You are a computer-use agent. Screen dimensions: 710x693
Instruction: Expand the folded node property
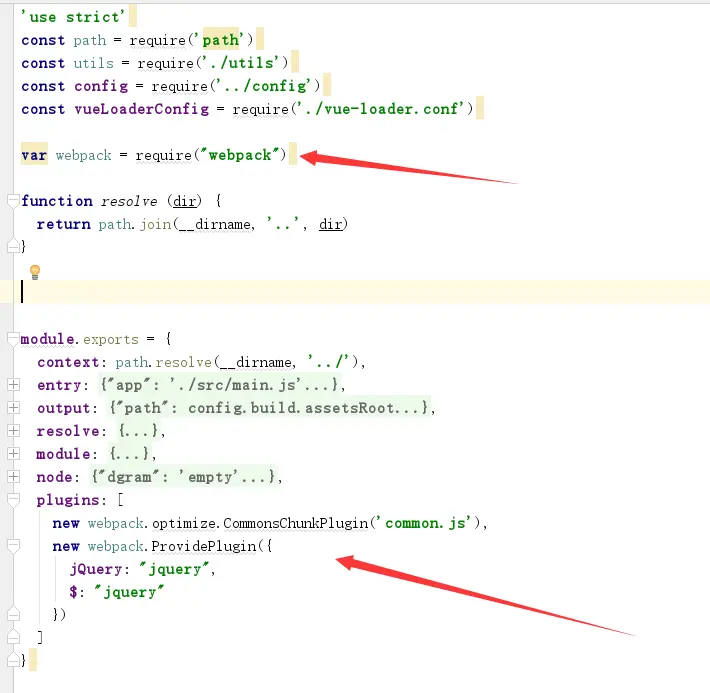[x=14, y=476]
